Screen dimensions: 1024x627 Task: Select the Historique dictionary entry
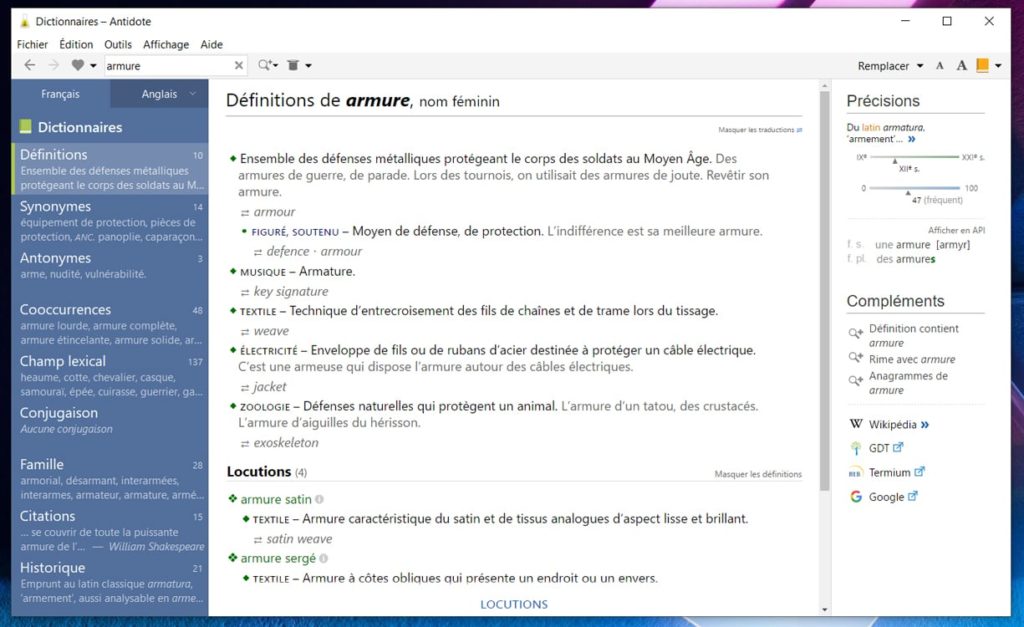[x=110, y=582]
